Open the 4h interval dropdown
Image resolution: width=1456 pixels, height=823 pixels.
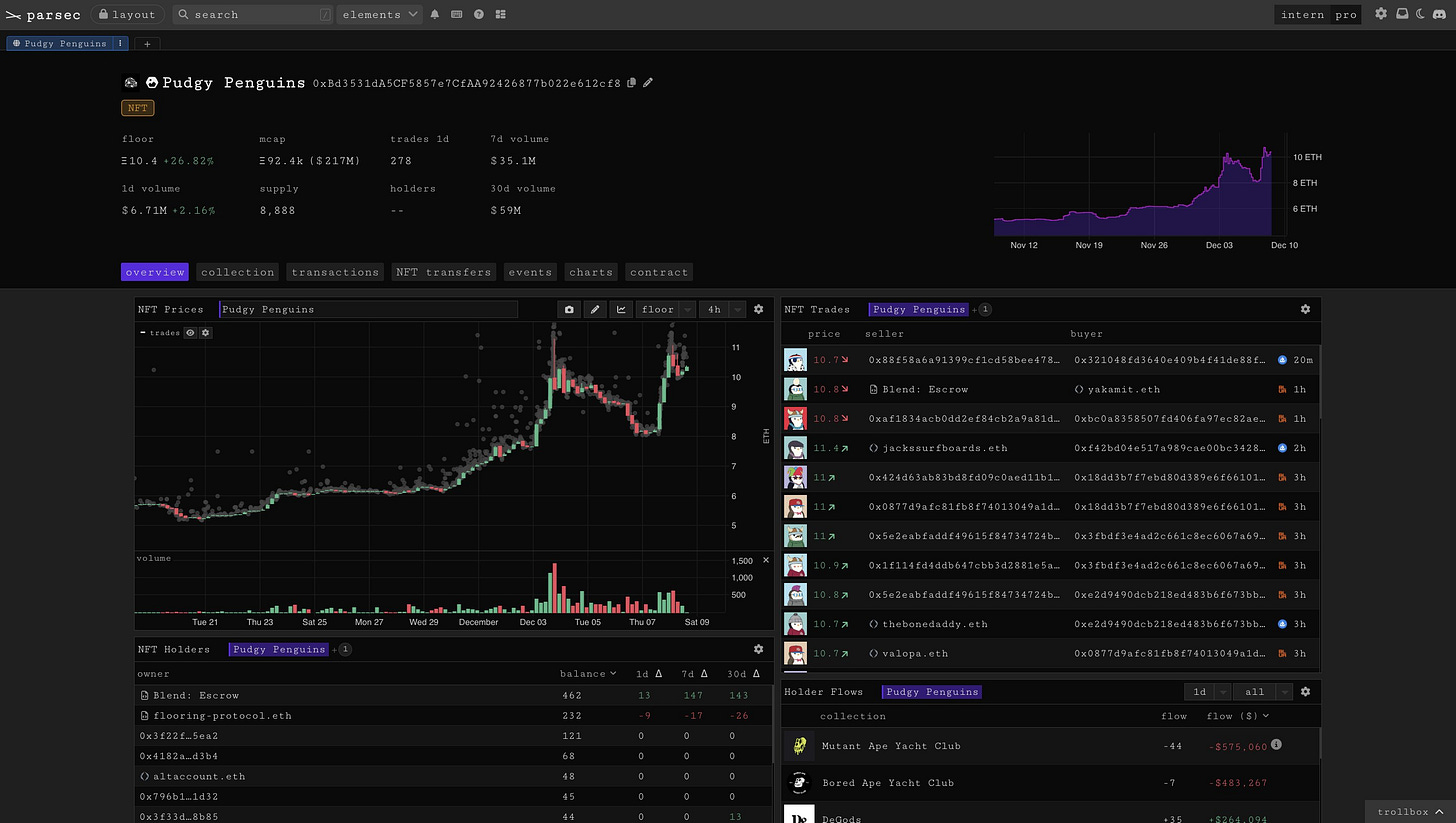tap(722, 309)
